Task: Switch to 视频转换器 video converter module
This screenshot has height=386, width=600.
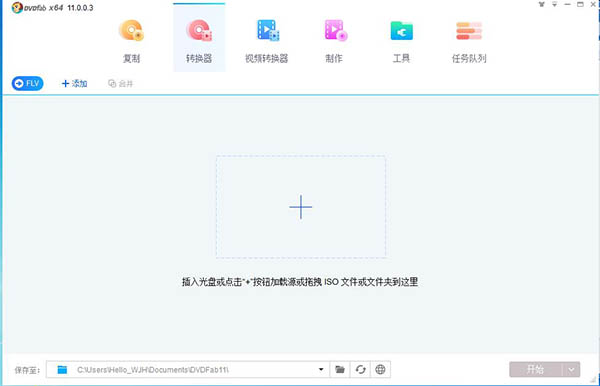Action: pos(267,41)
